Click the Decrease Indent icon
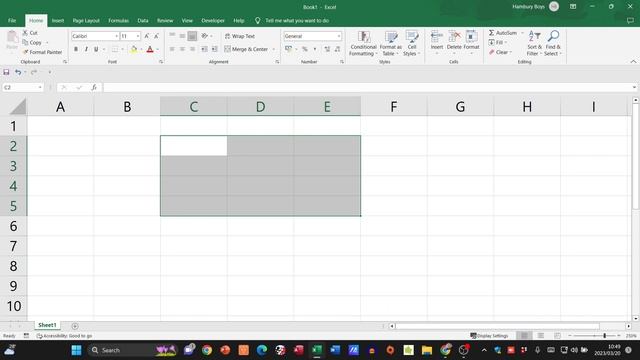The width and height of the screenshot is (640, 360). pos(204,49)
